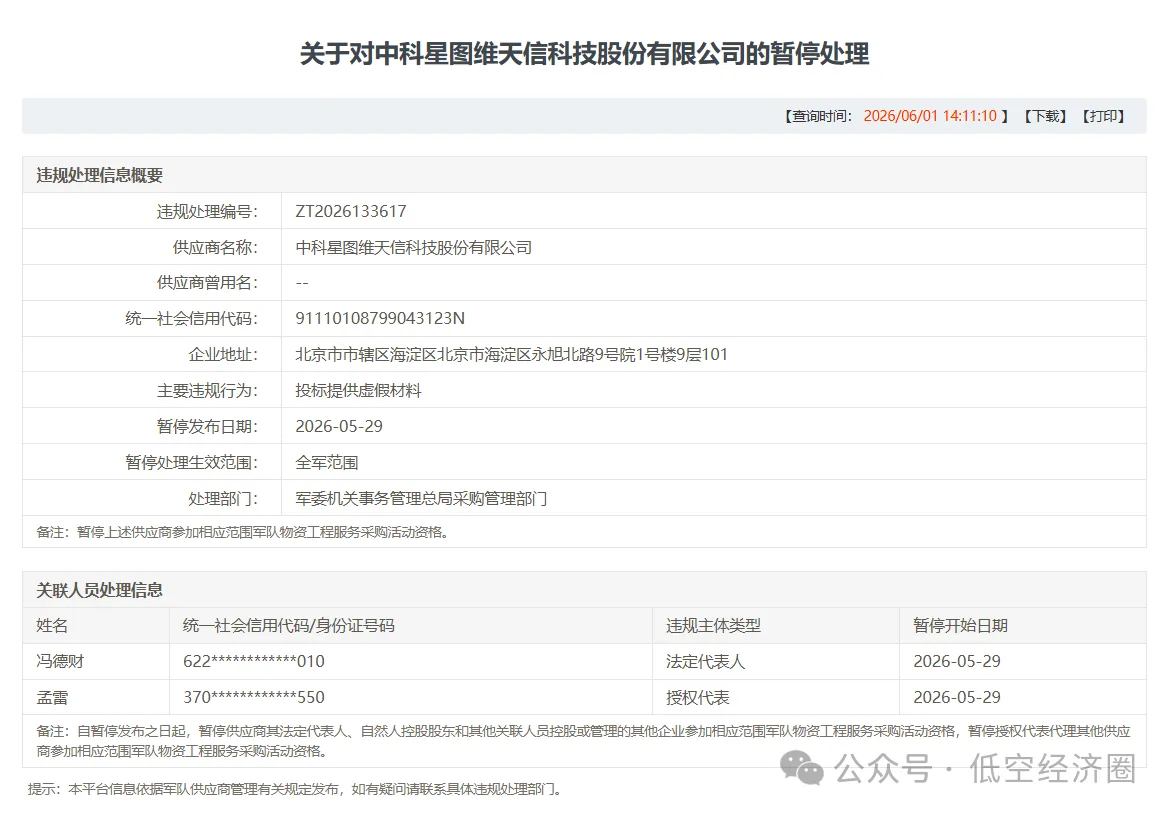Select the 违规处理信息概要 section header
The width and height of the screenshot is (1174, 815).
[x=100, y=175]
